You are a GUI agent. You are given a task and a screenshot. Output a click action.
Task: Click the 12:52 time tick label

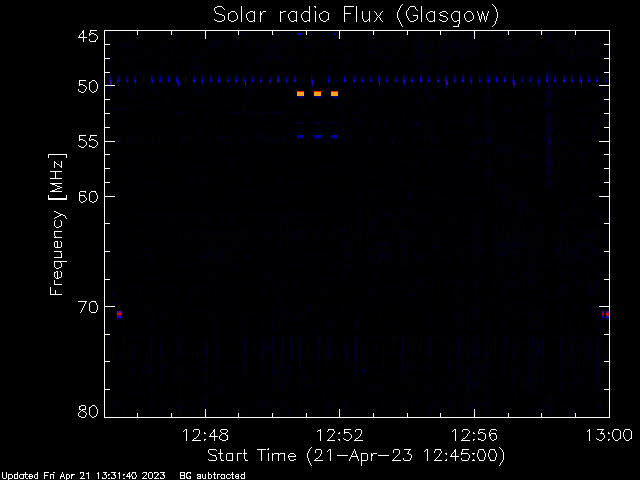coord(340,436)
